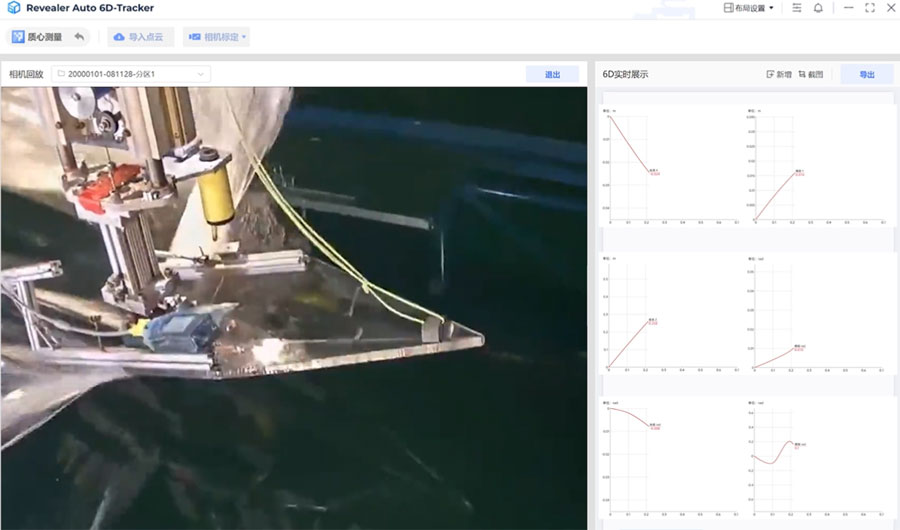Minimize the application window
This screenshot has width=900, height=530.
[x=848, y=8]
